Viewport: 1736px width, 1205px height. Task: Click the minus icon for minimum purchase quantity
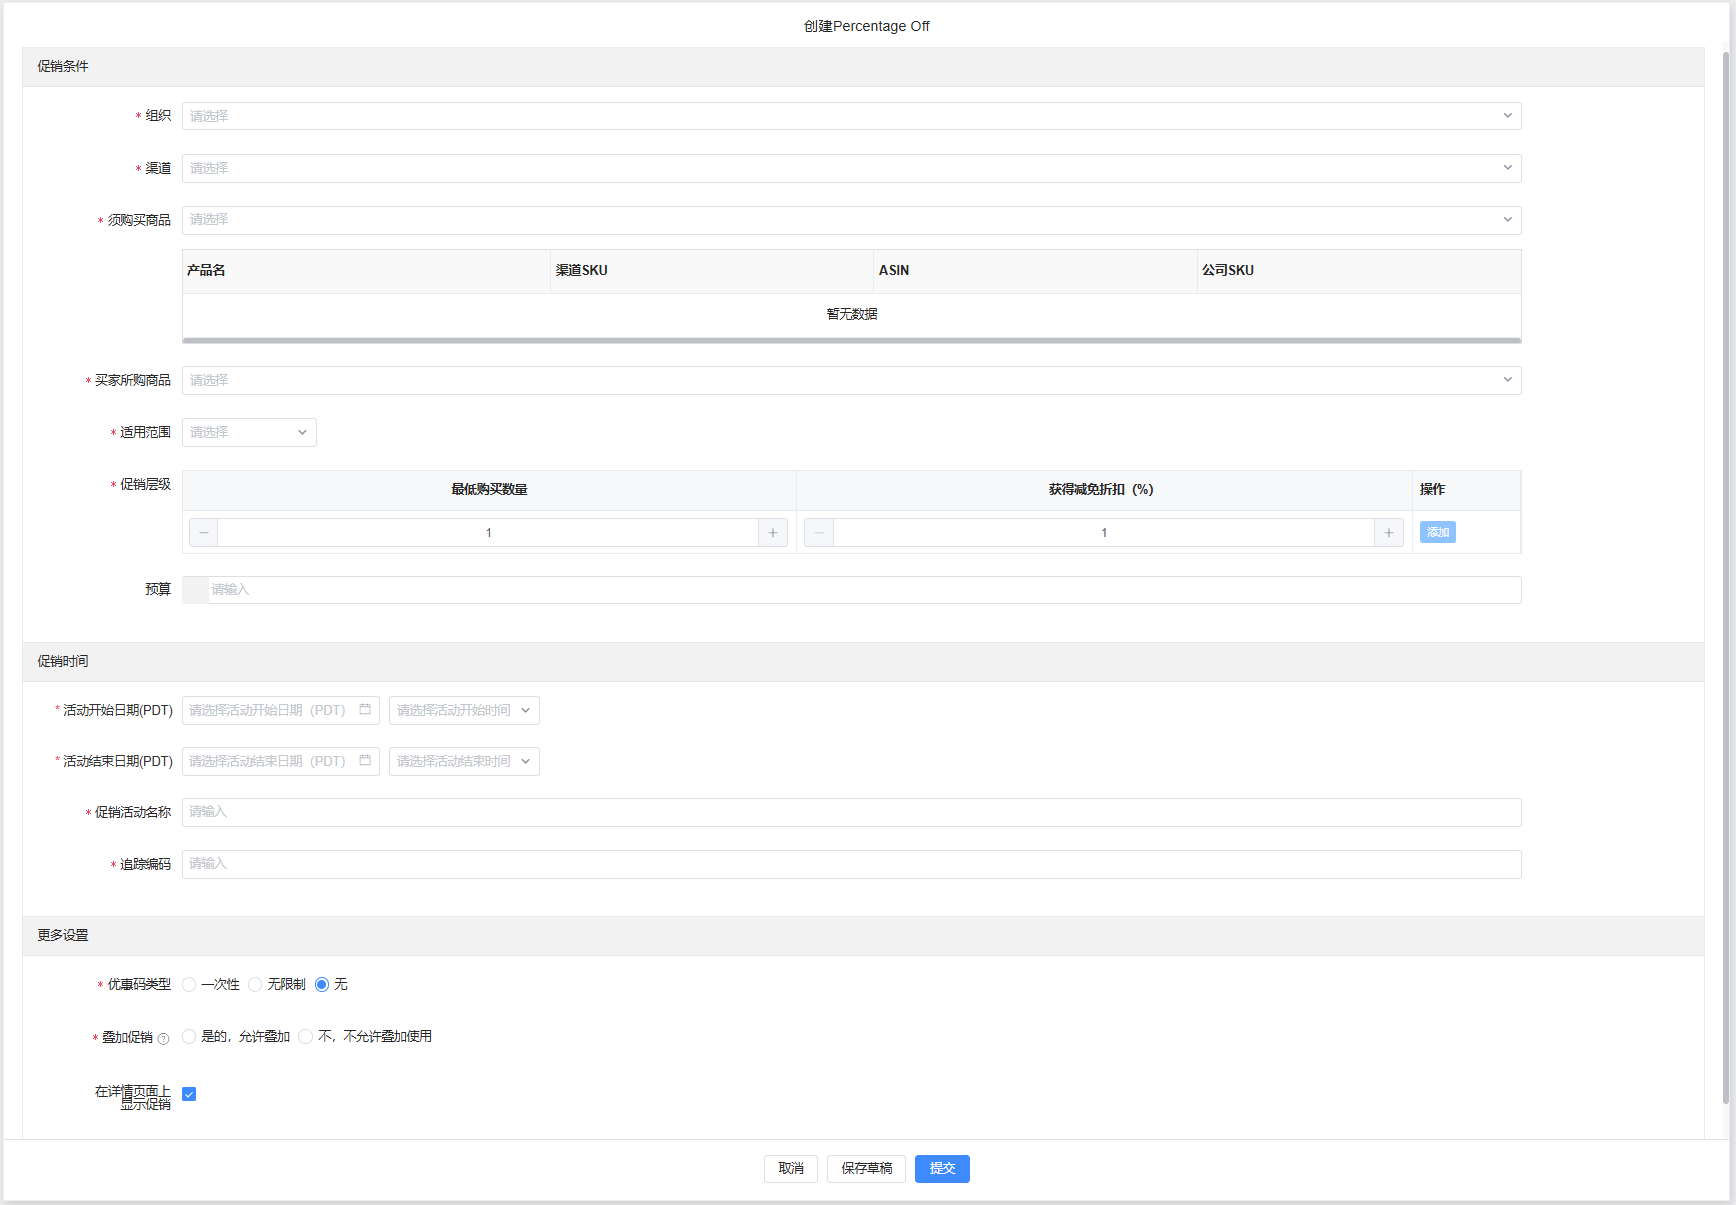204,533
